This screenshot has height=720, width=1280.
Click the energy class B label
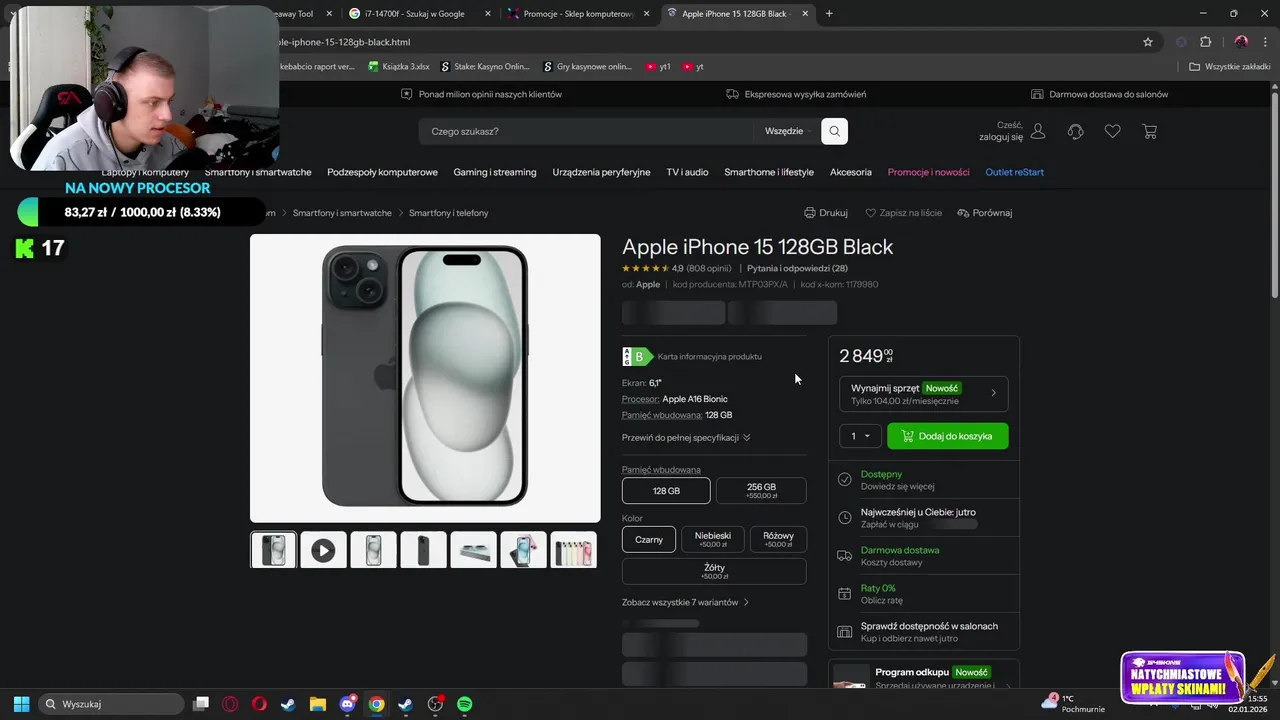[x=638, y=356]
